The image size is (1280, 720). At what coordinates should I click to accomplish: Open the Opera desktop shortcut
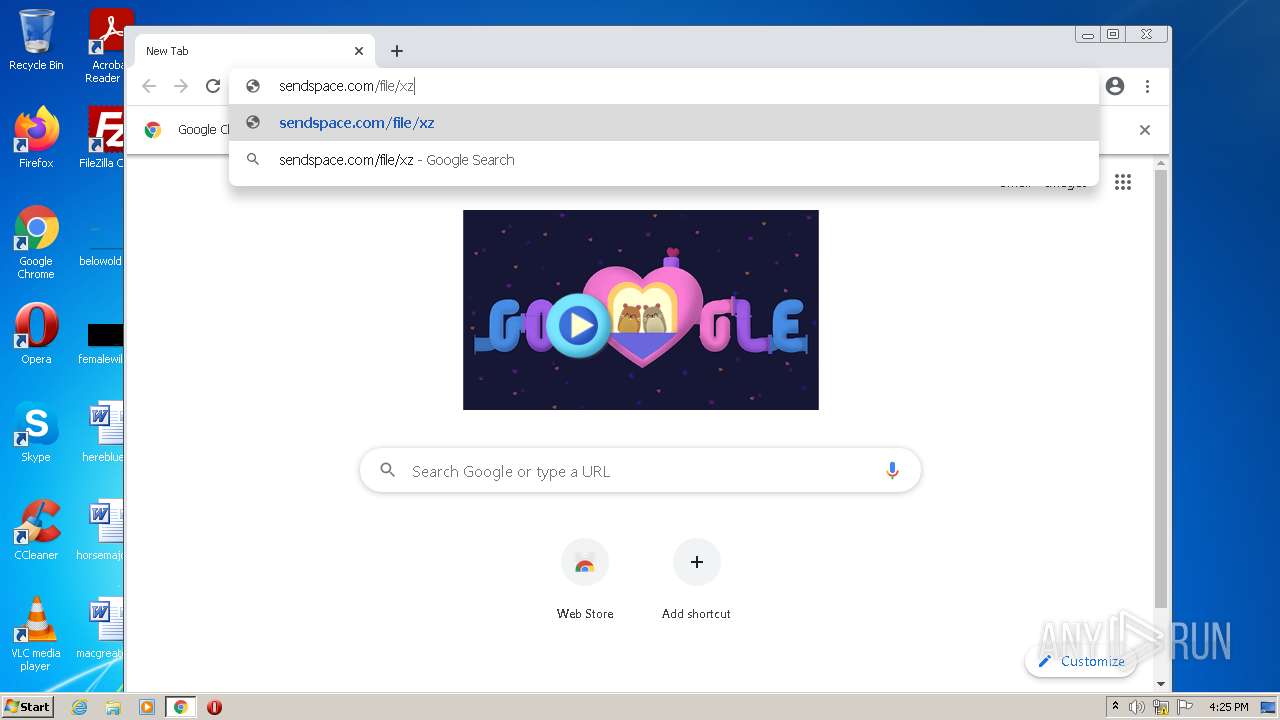(36, 334)
